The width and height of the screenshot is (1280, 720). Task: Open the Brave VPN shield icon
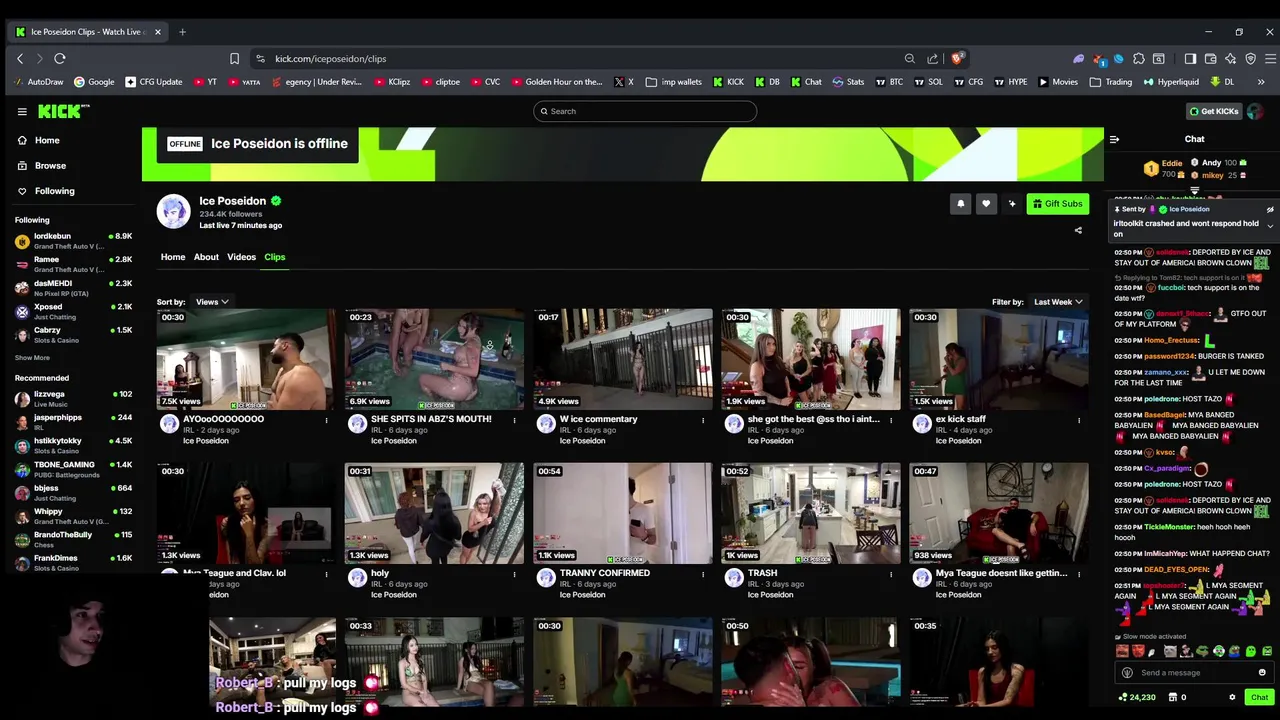pyautogui.click(x=1250, y=59)
